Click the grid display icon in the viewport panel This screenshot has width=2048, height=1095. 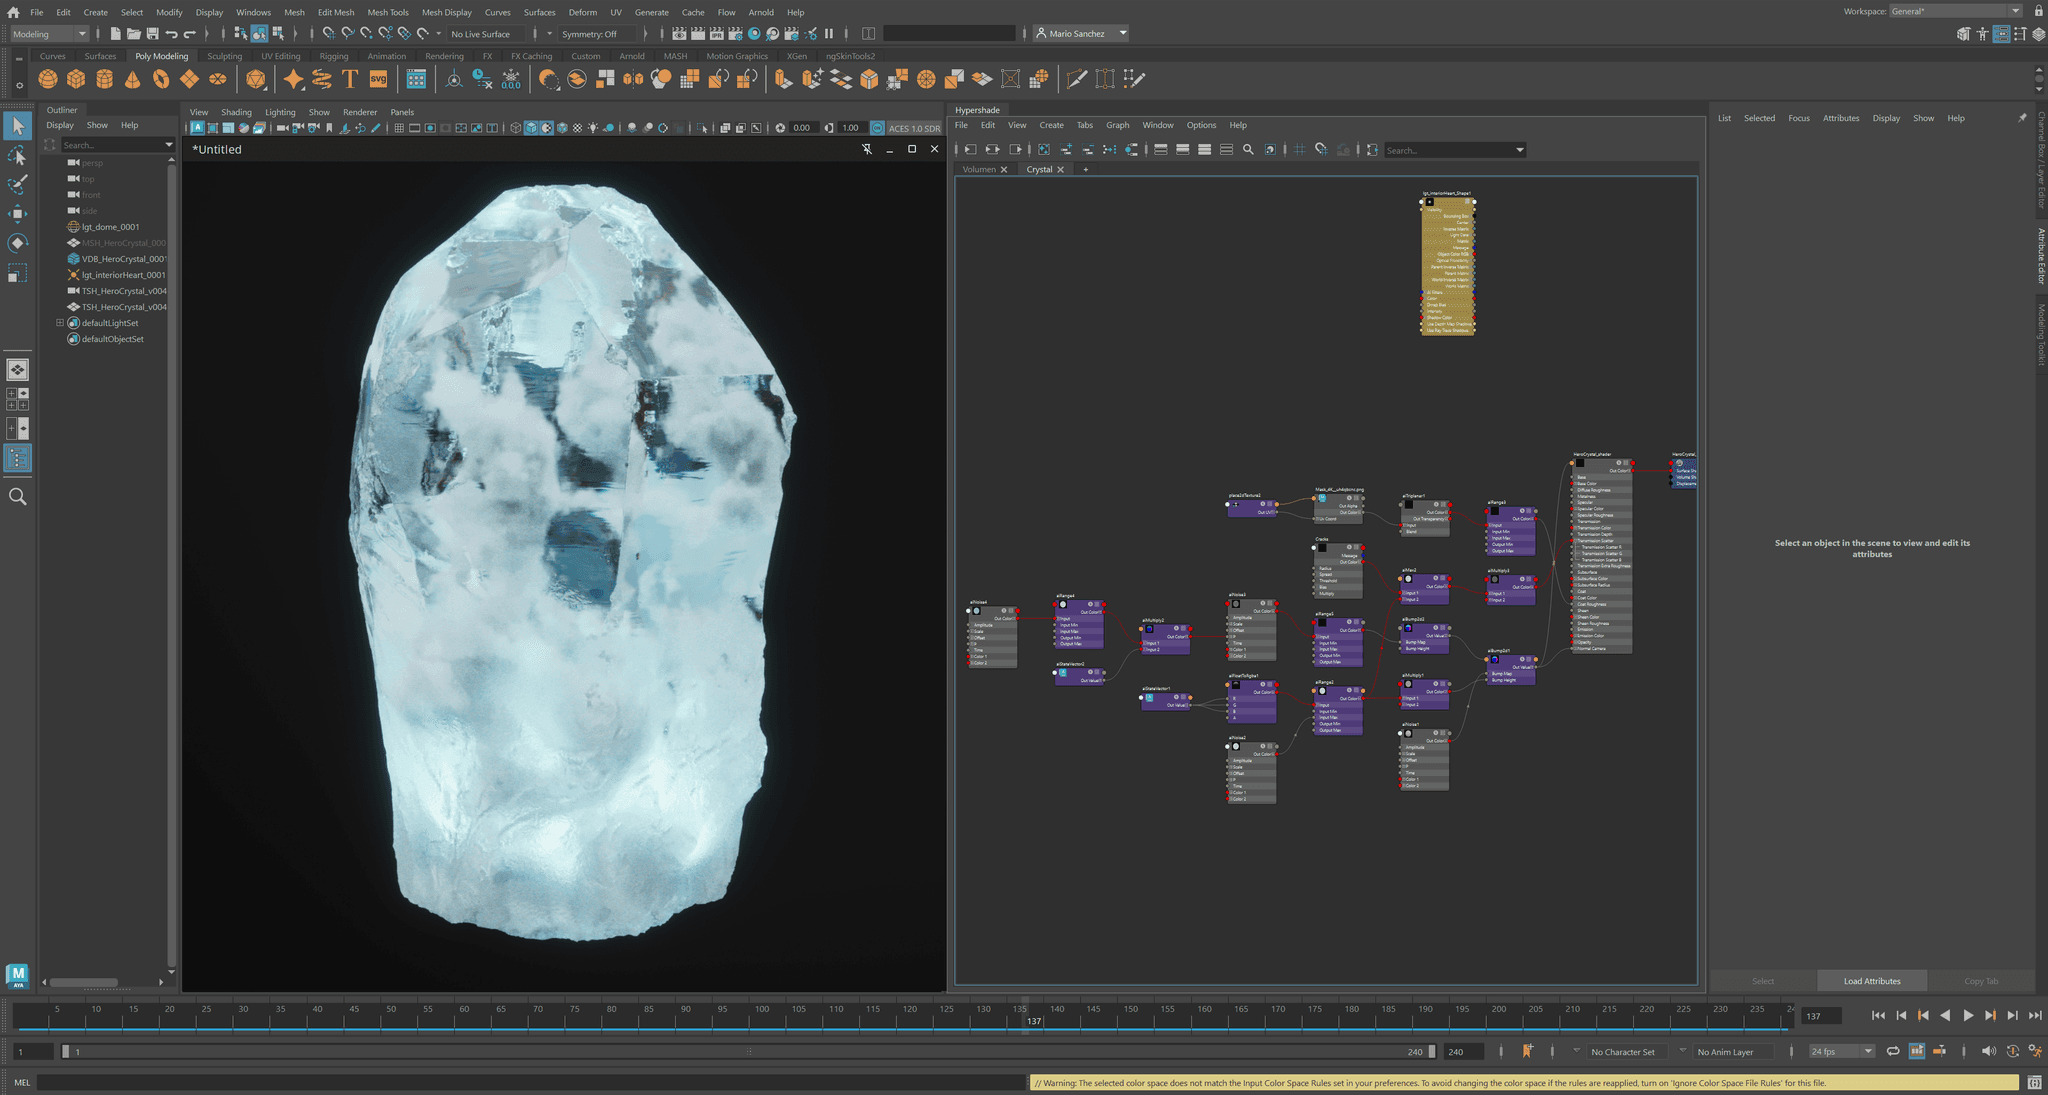coord(399,128)
